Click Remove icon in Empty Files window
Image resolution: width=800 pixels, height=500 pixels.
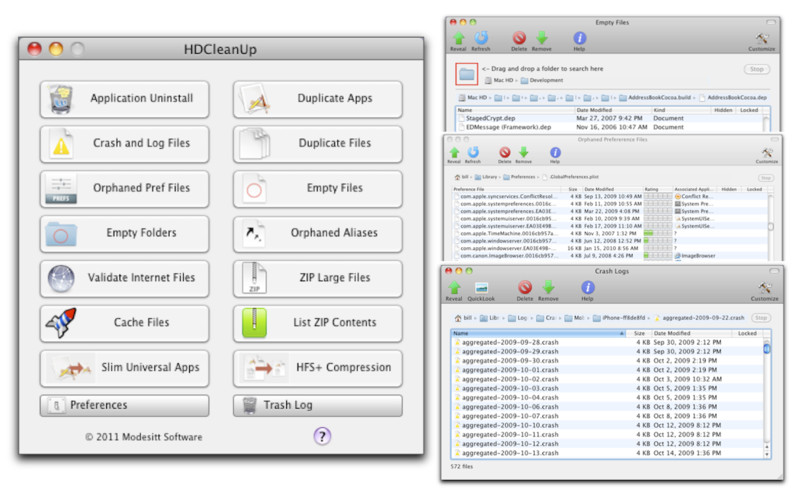541,40
